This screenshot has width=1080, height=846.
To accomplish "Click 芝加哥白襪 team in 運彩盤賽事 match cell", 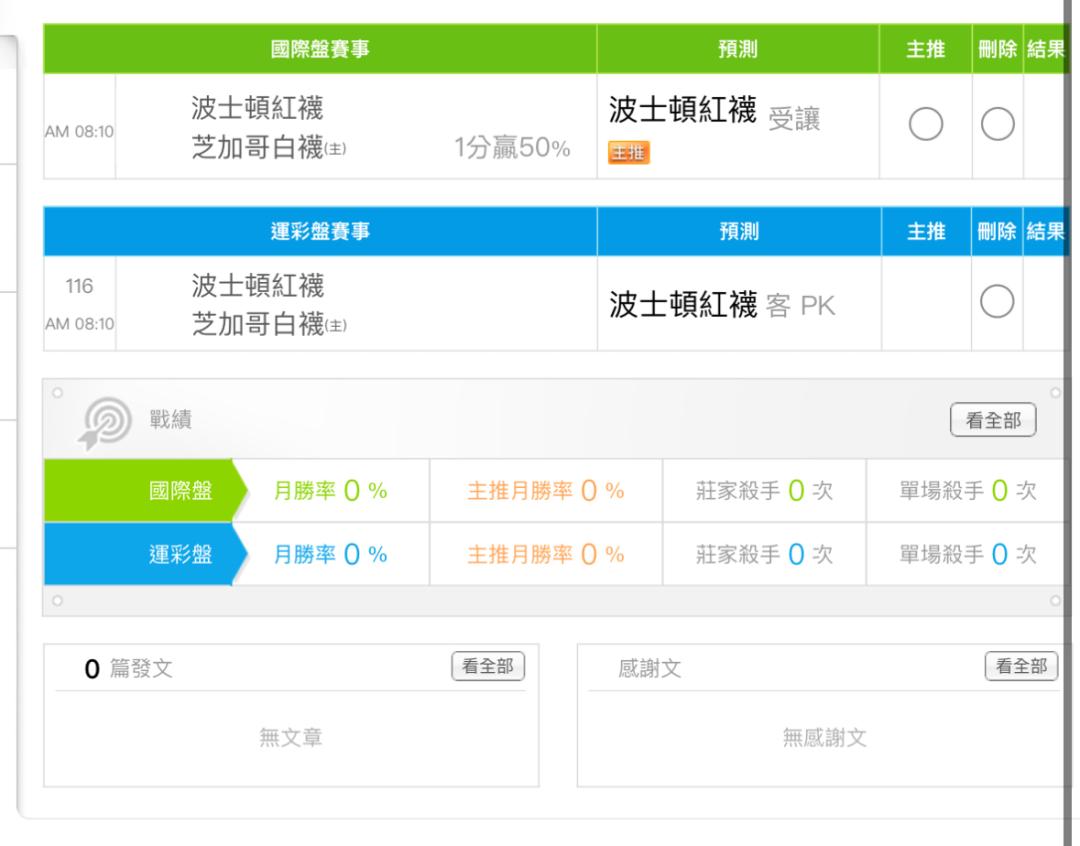I will (269, 324).
